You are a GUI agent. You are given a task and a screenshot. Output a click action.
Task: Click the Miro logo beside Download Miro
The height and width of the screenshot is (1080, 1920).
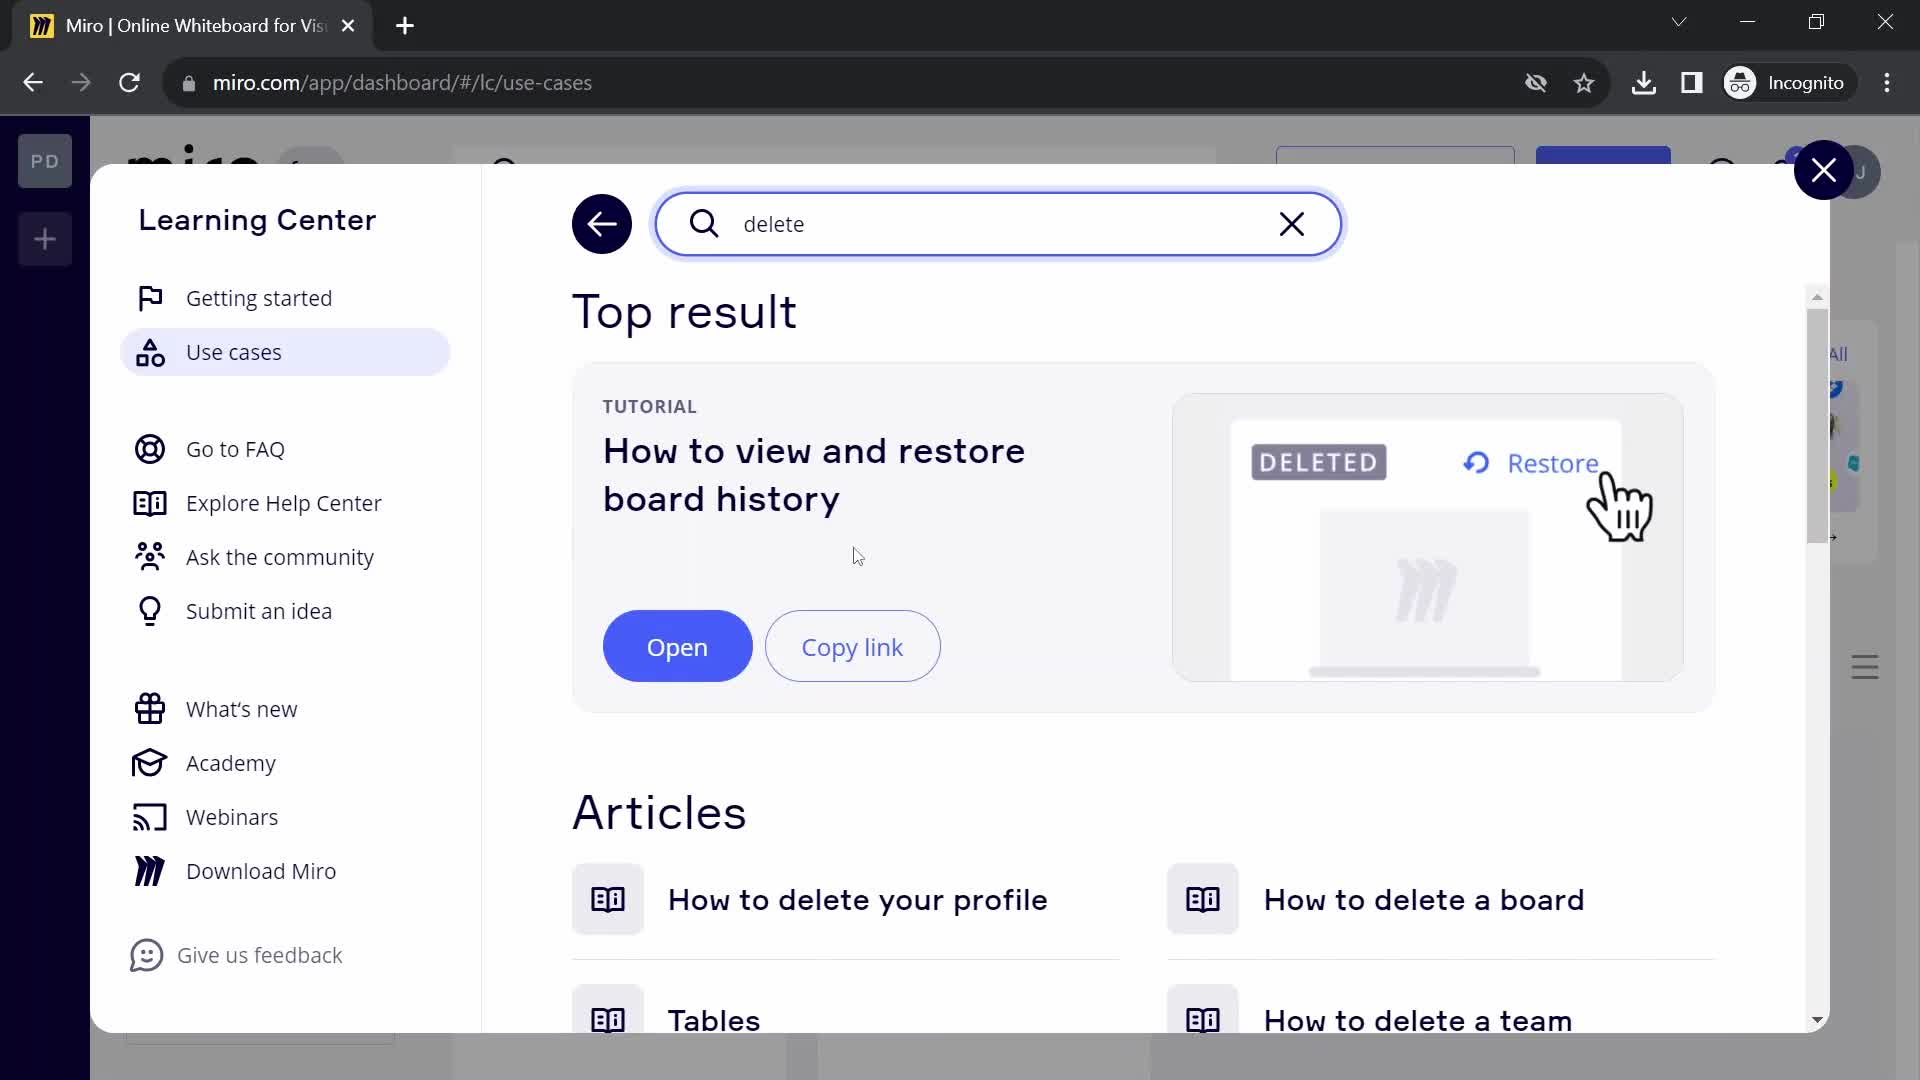click(150, 871)
